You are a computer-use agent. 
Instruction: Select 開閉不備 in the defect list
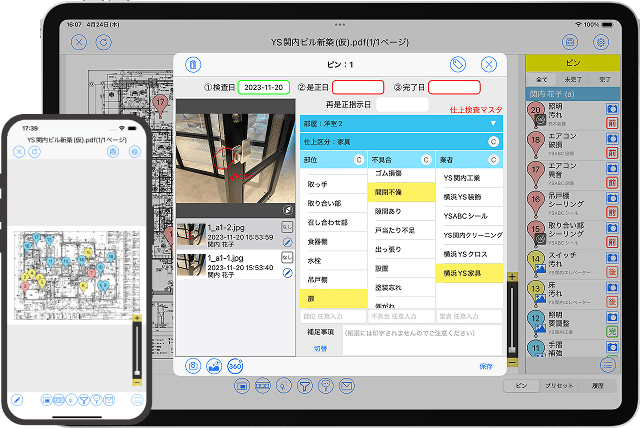401,193
